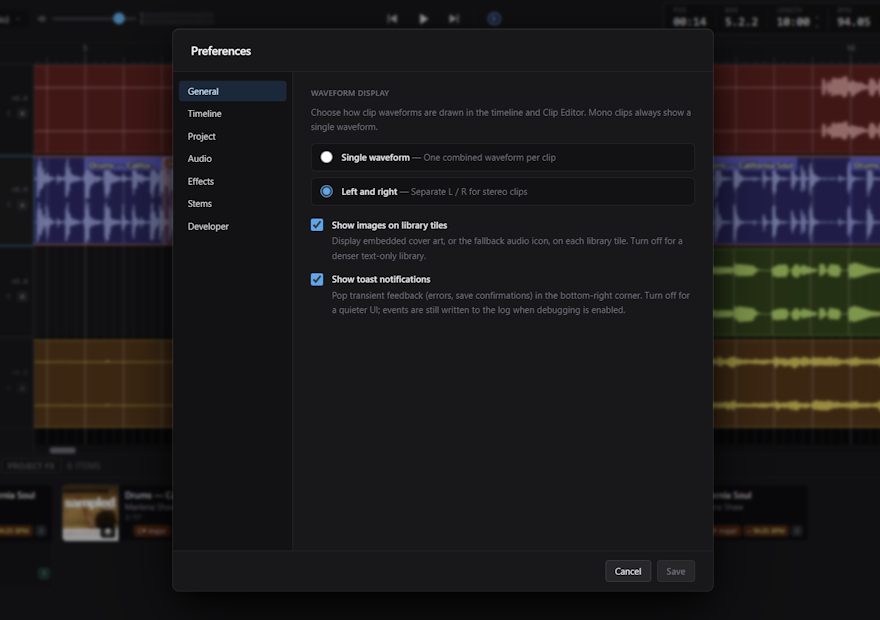Select the Single waveform radio option
880x620 pixels.
[326, 157]
